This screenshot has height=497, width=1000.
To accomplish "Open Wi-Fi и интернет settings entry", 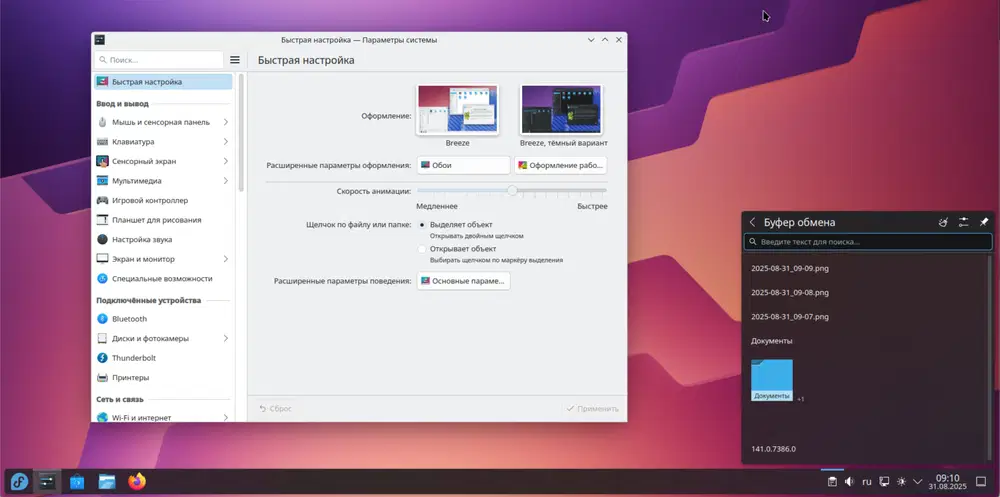I will pos(163,417).
